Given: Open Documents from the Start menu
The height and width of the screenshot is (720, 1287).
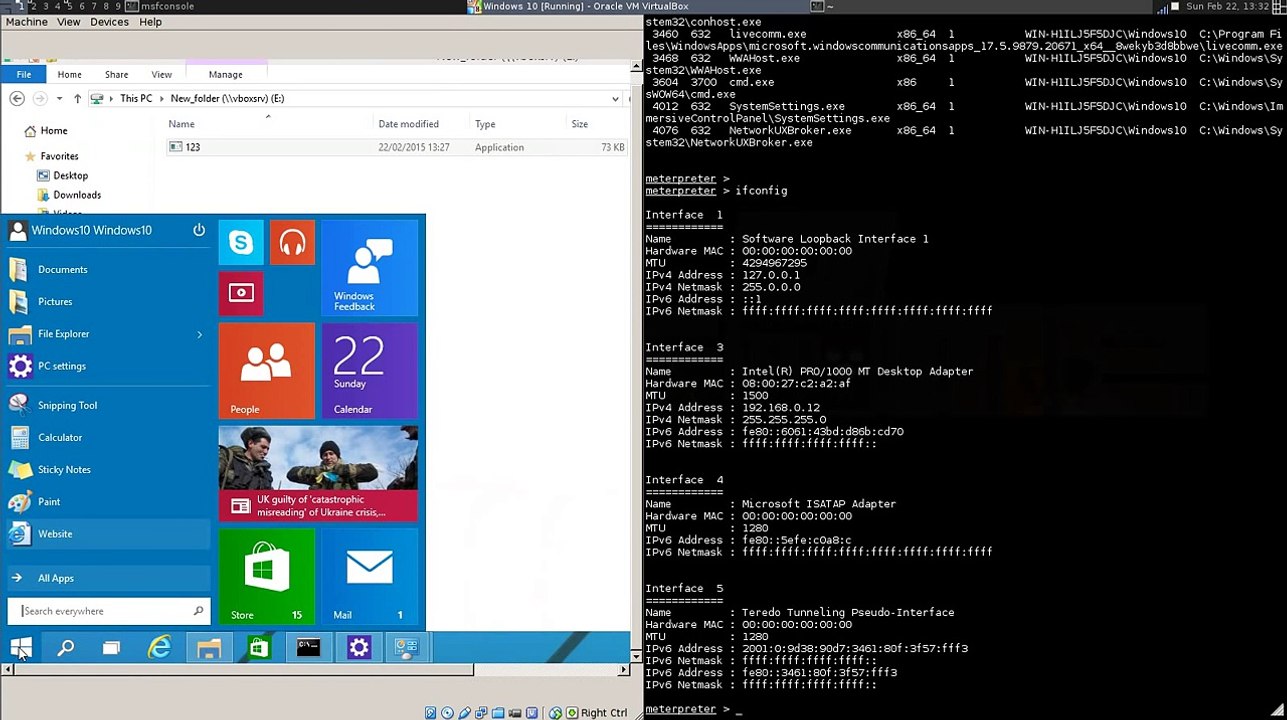Looking at the screenshot, I should coord(107,270).
